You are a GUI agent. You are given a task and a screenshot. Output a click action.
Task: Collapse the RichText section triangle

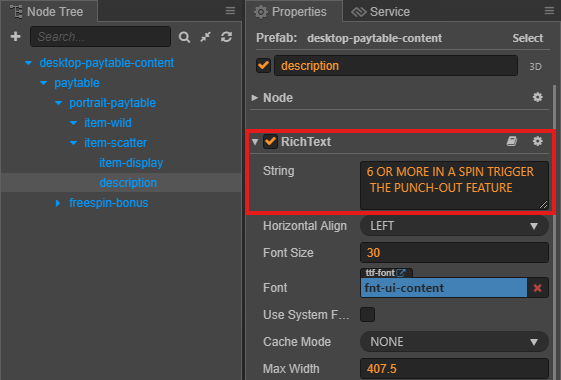coord(255,142)
